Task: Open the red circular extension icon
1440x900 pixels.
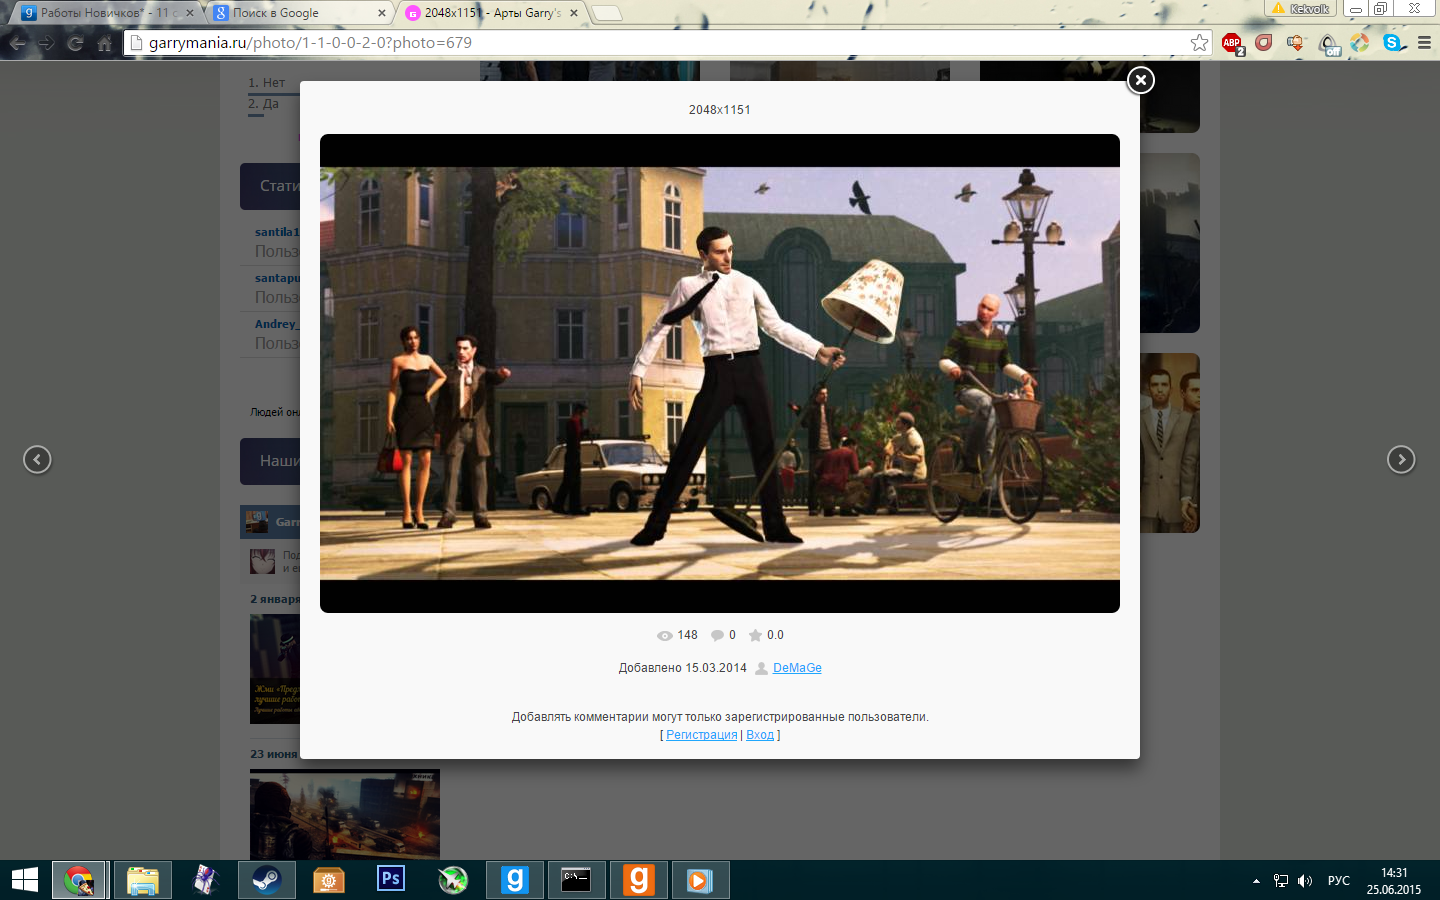Action: [x=1264, y=42]
